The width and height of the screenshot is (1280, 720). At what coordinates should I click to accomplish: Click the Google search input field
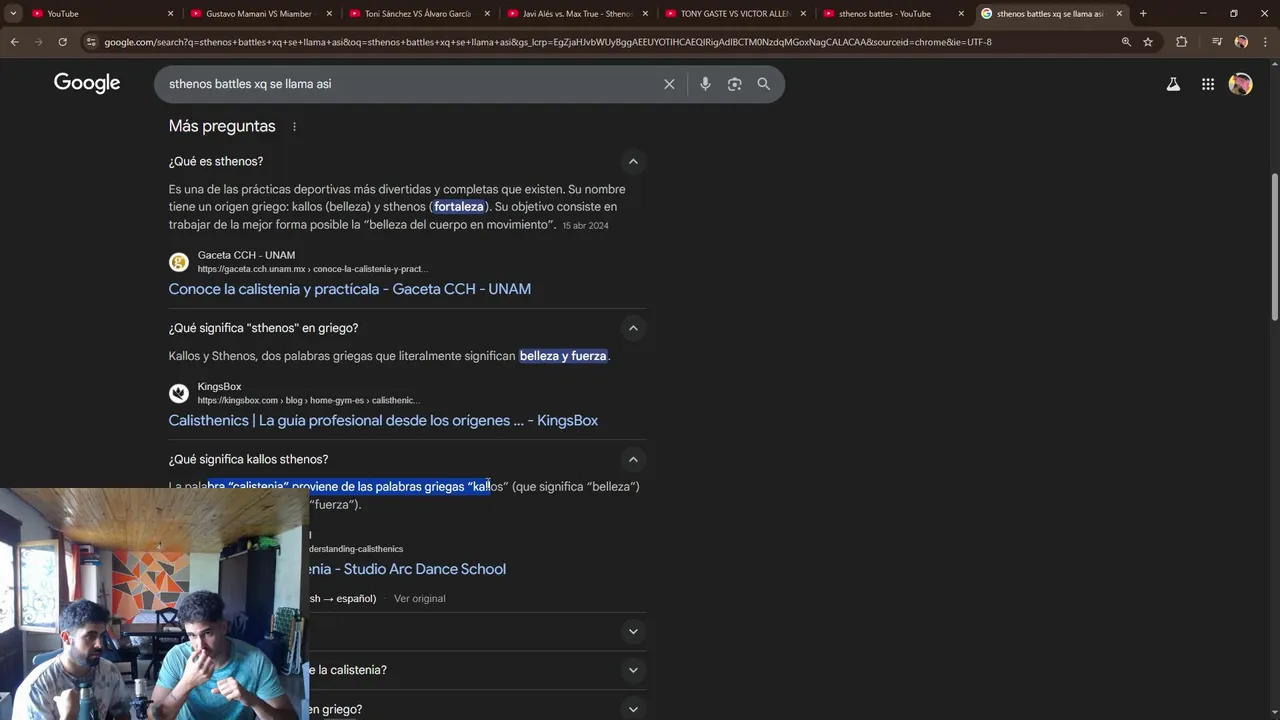coord(410,84)
